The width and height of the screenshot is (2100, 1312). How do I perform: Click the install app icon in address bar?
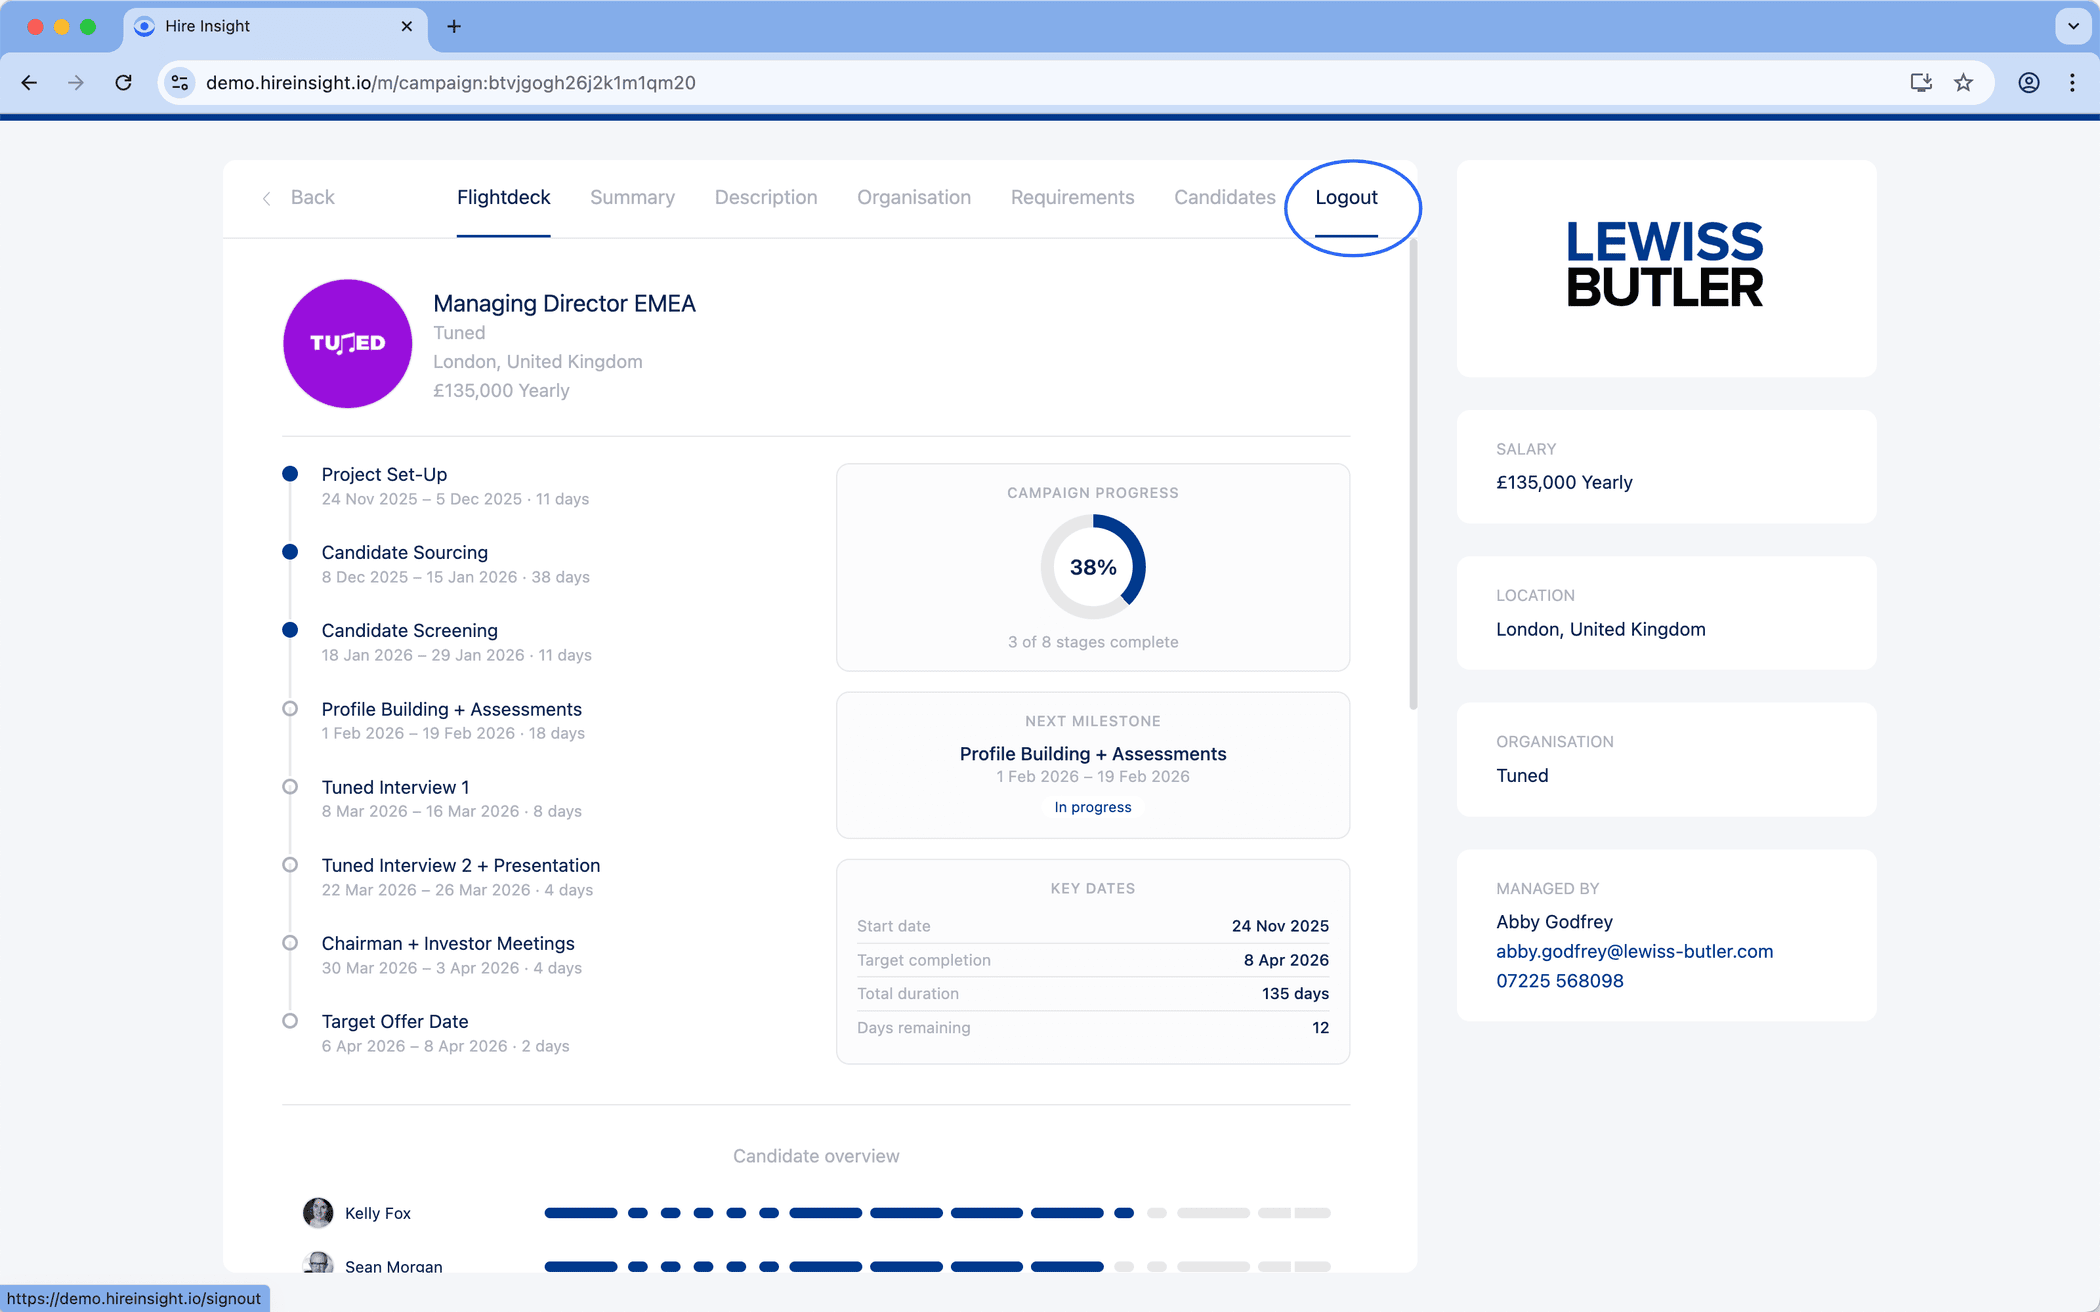coord(1920,83)
